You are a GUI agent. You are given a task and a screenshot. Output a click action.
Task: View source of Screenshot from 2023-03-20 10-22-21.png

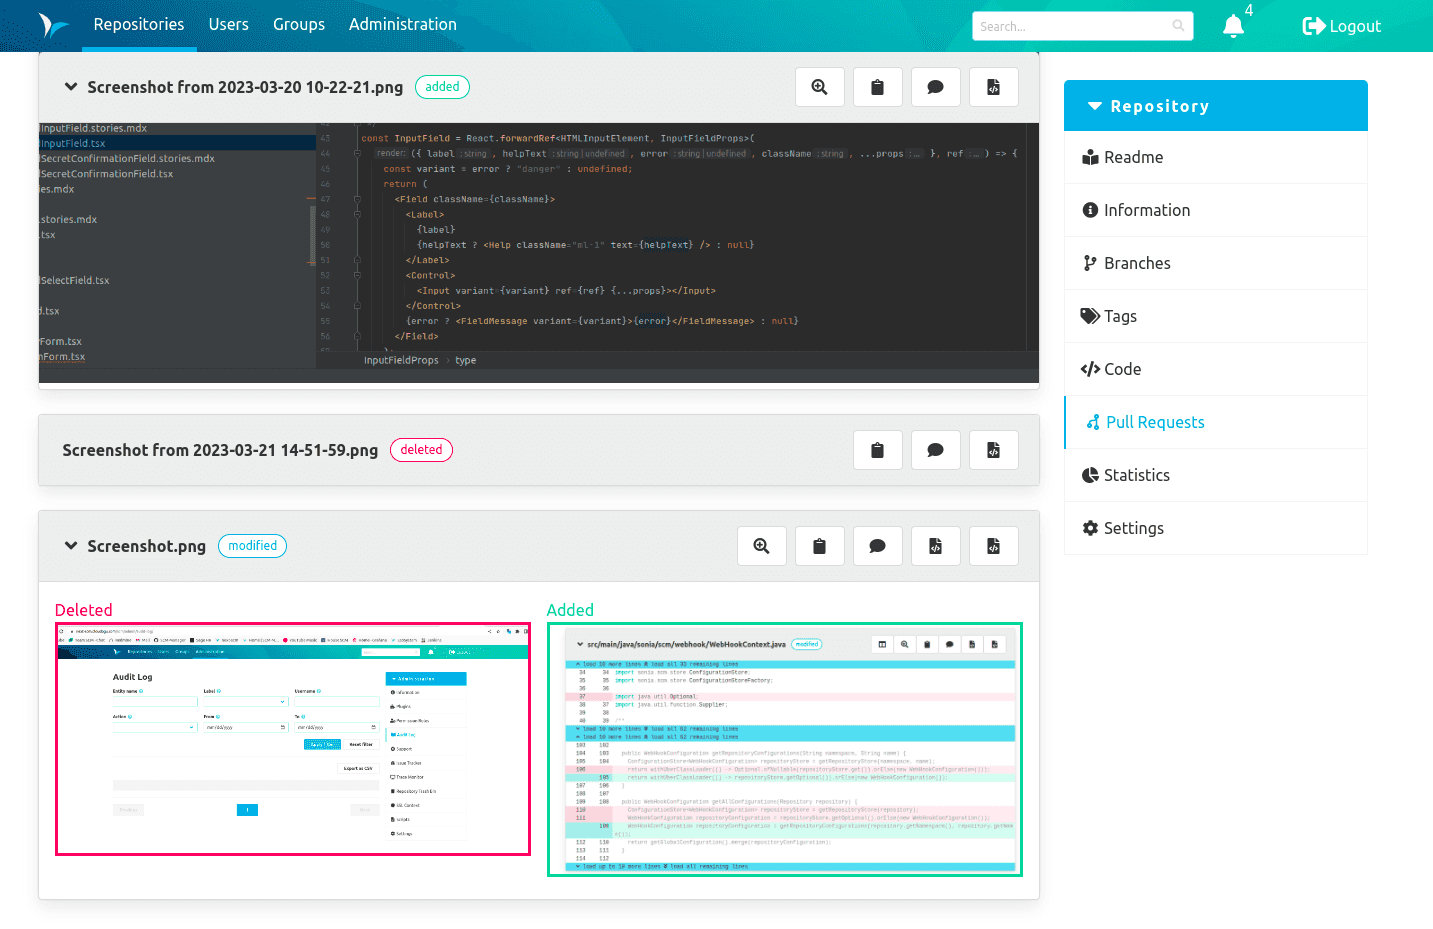pos(993,87)
